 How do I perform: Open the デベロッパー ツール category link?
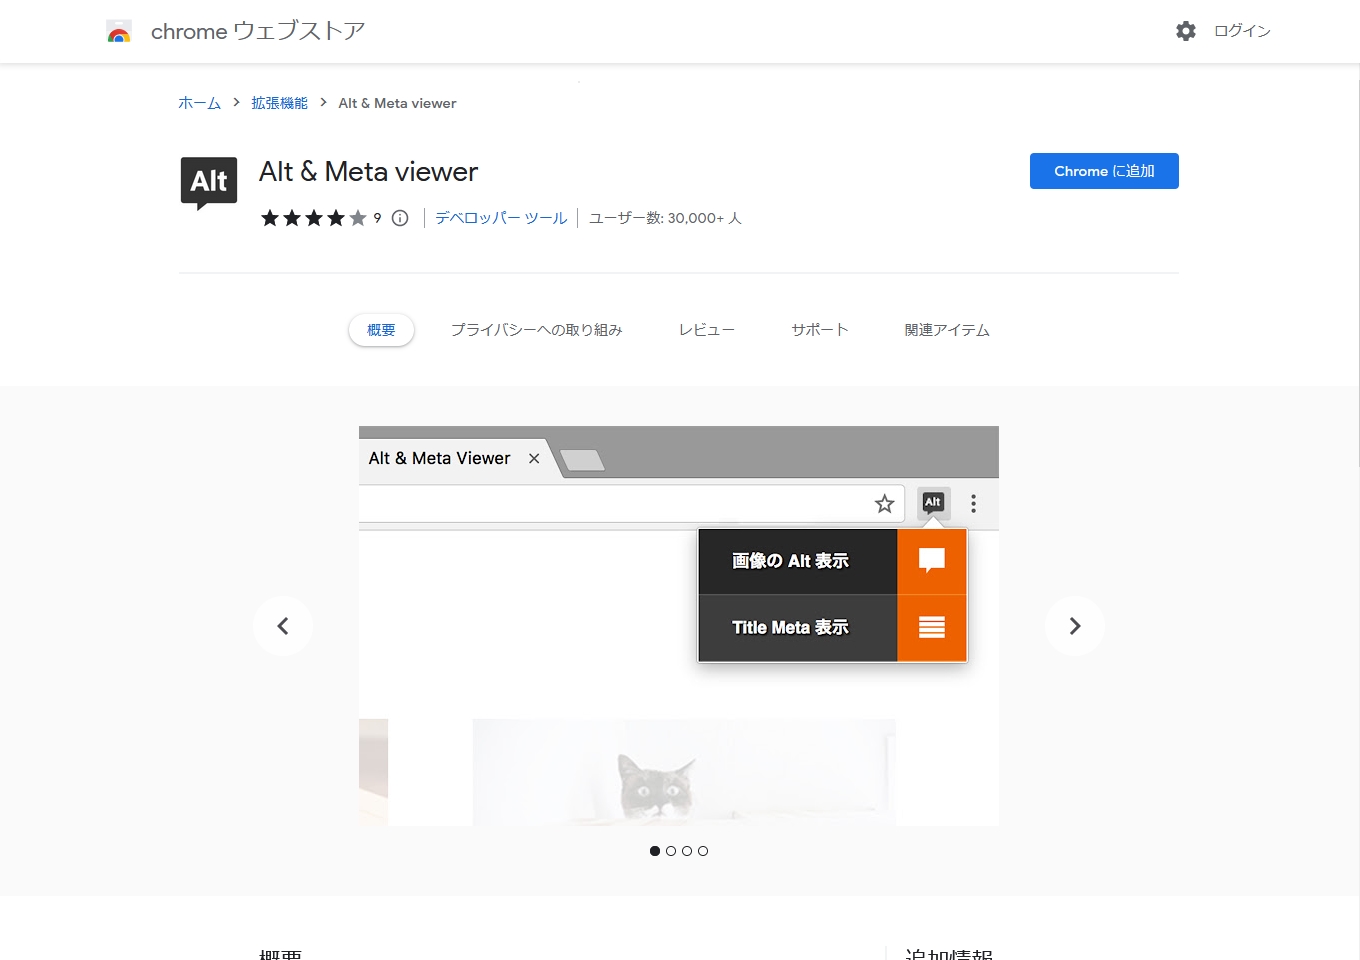pos(501,218)
